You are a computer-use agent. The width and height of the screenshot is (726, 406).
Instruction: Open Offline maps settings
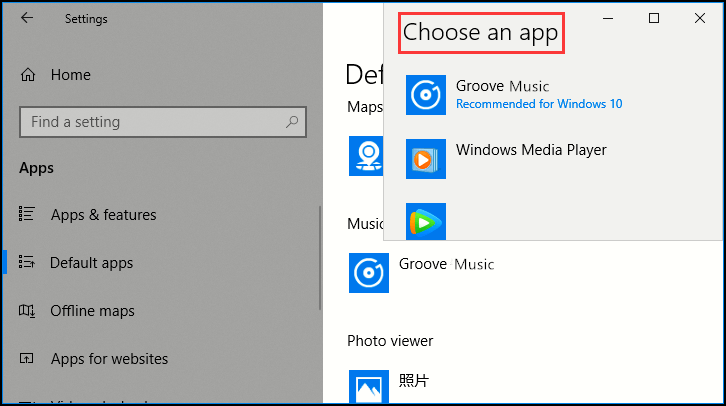[92, 311]
